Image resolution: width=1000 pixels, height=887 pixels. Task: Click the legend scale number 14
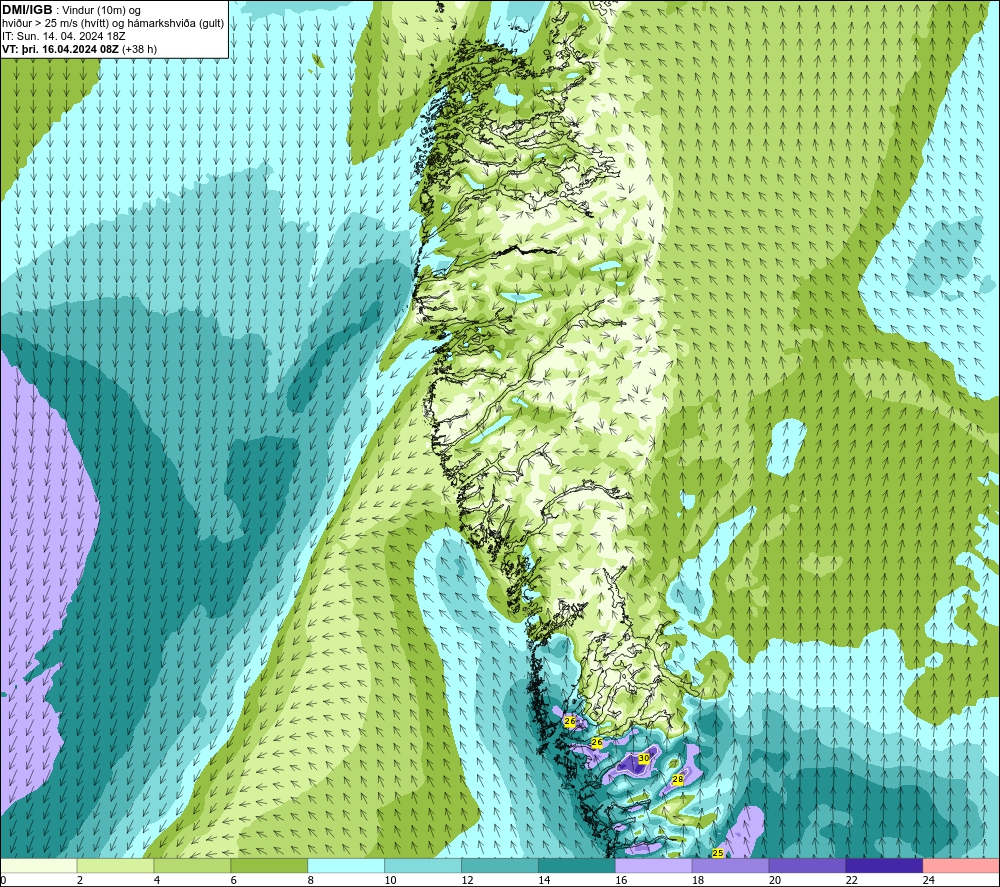coord(544,880)
